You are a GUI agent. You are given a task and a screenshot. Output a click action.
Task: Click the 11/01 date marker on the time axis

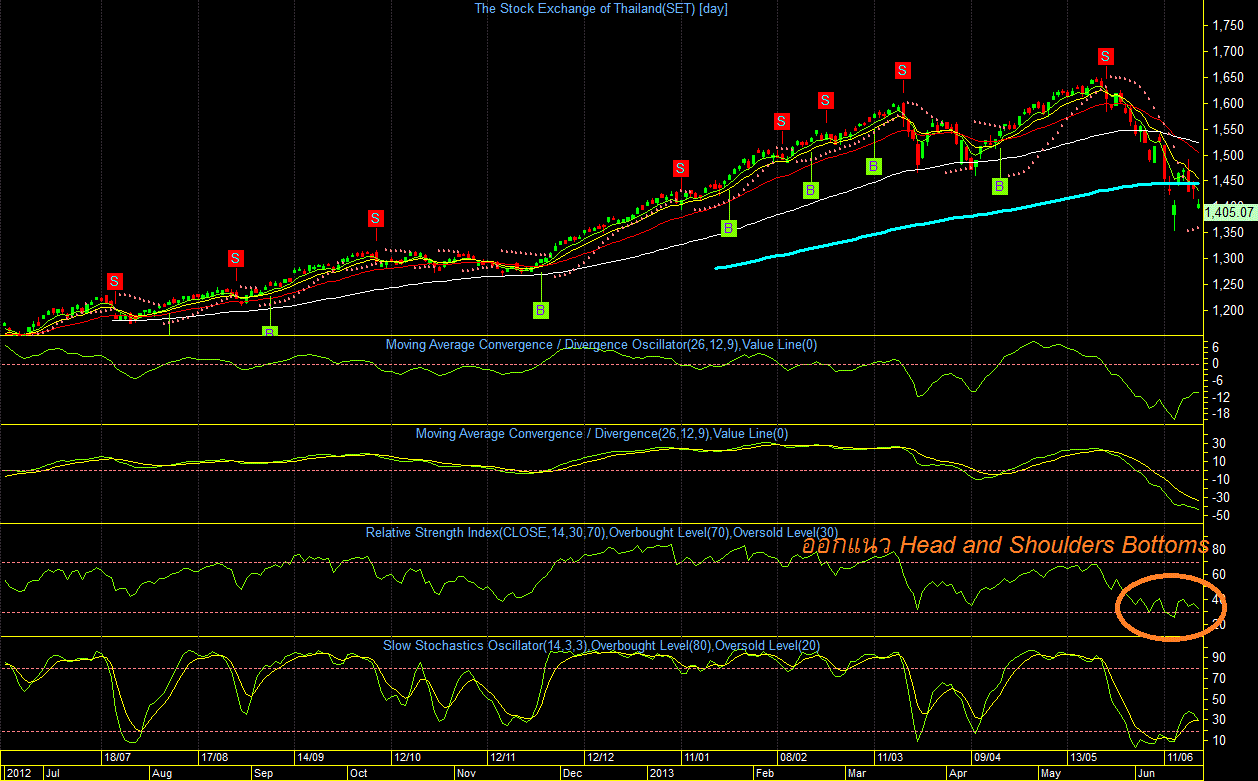[x=696, y=757]
